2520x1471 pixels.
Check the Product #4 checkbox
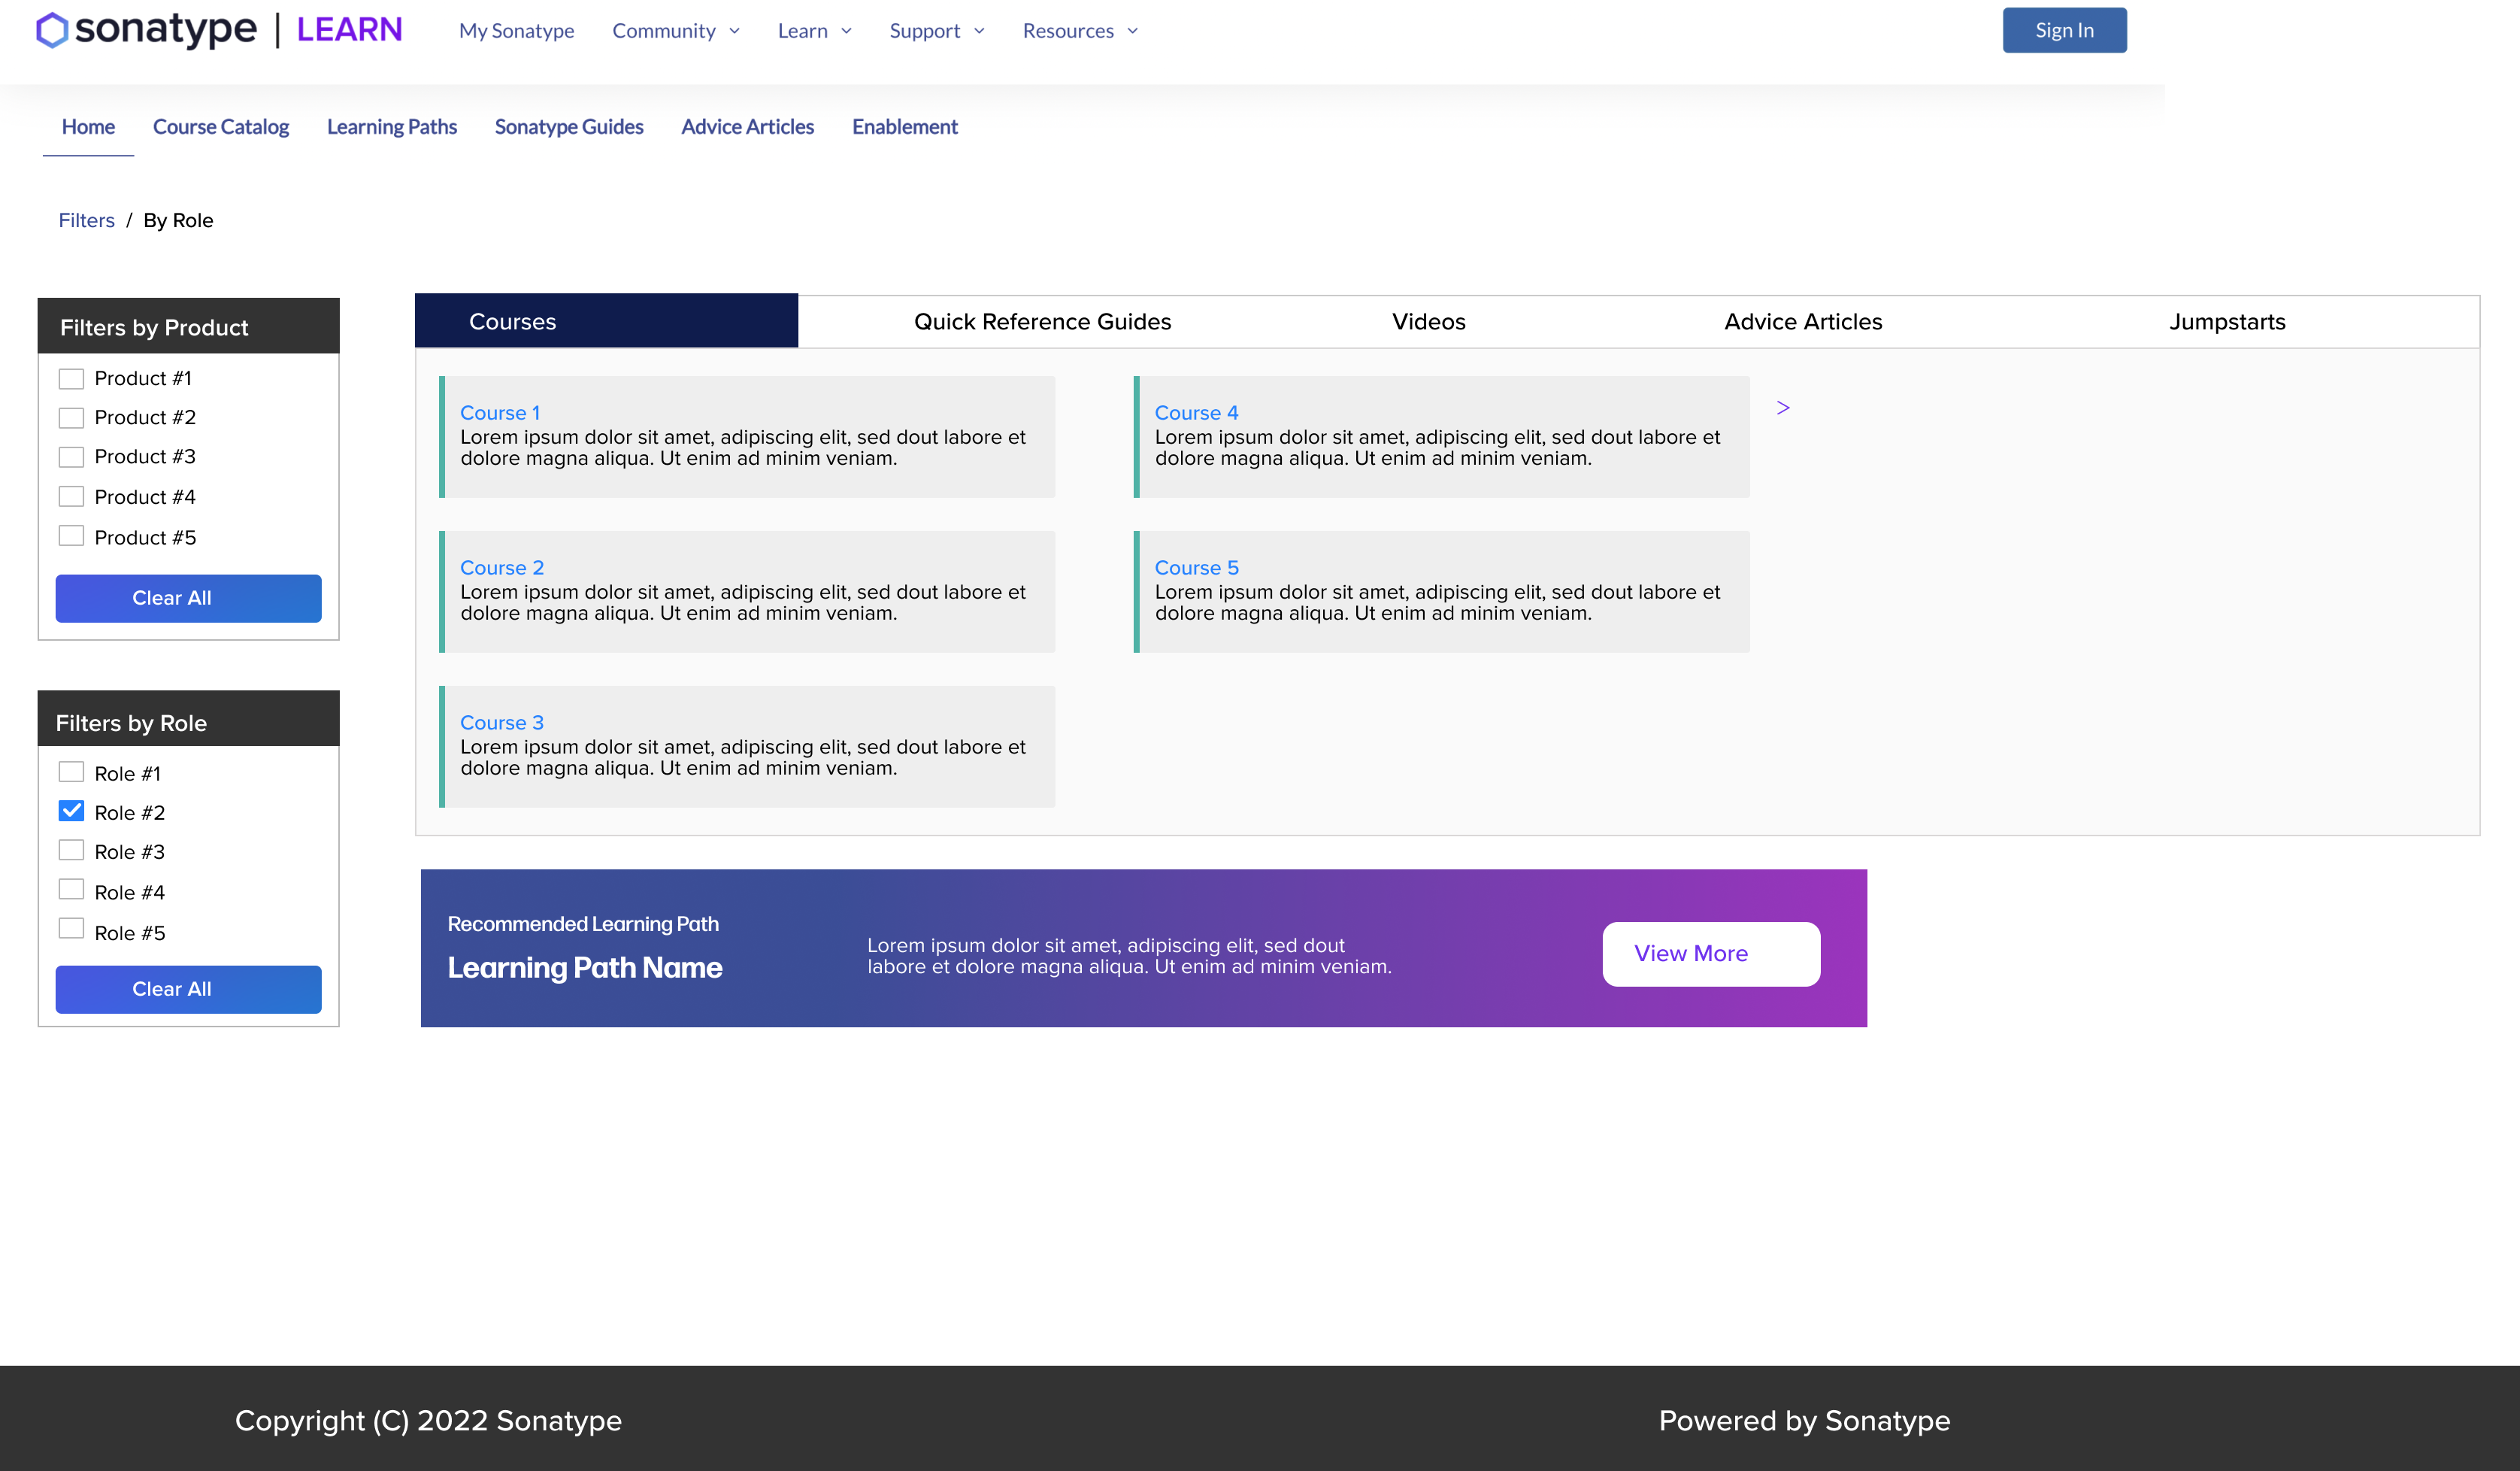point(71,496)
